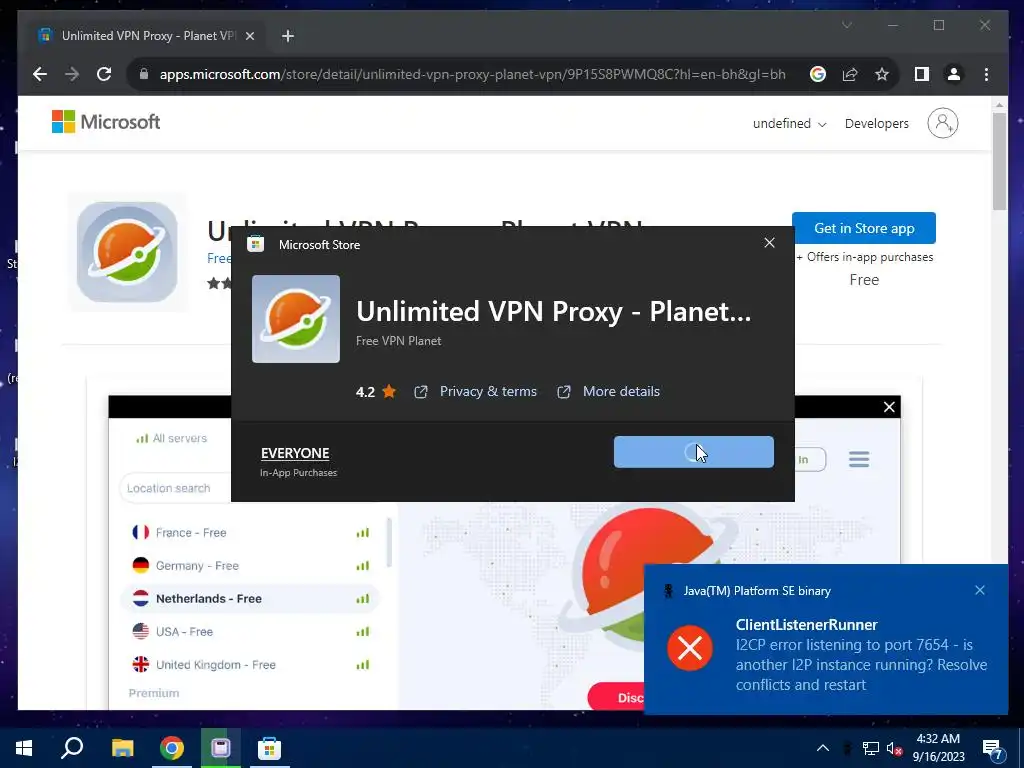Click the 4.2 star rating in dialog
1024x768 pixels.
coord(376,392)
